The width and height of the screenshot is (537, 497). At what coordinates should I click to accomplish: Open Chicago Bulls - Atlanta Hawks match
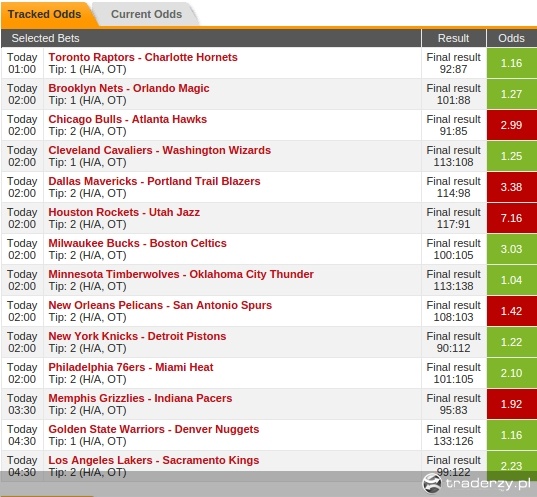click(127, 119)
